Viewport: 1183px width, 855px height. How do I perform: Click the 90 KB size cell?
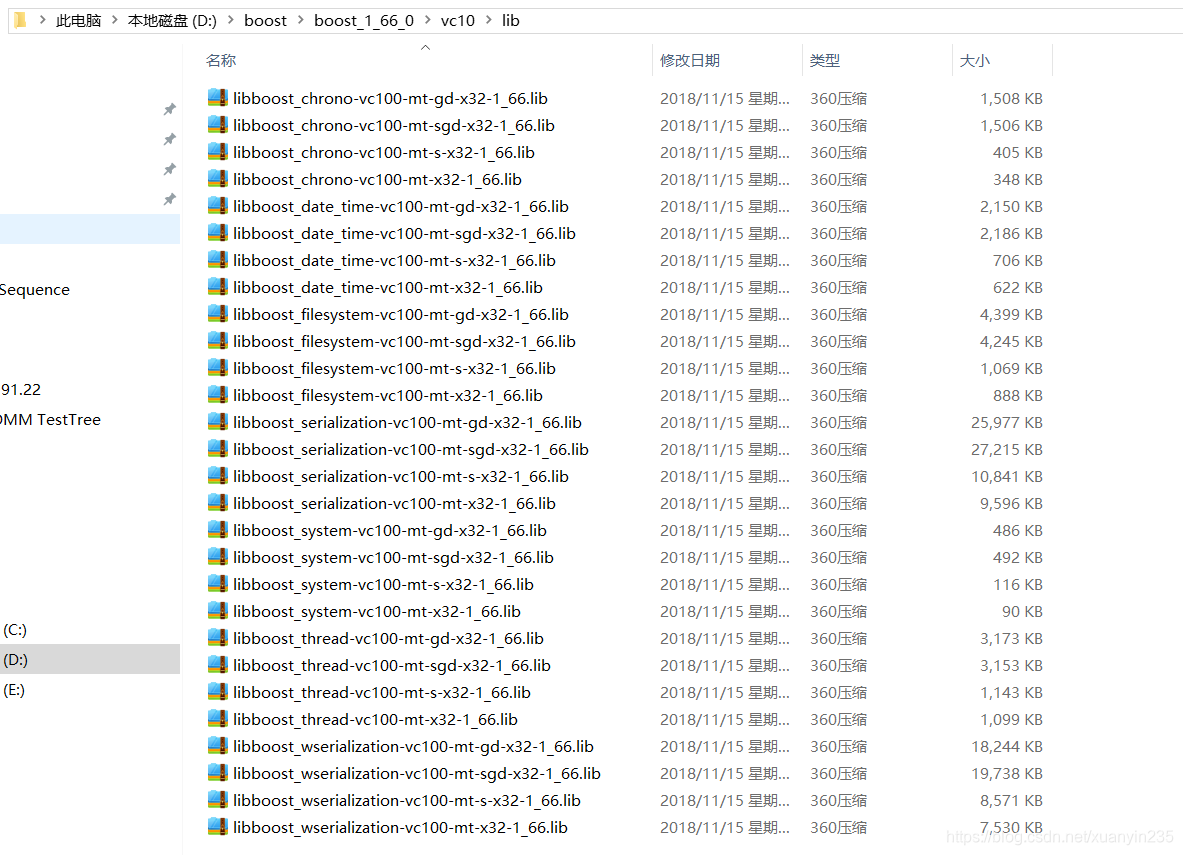point(1022,611)
